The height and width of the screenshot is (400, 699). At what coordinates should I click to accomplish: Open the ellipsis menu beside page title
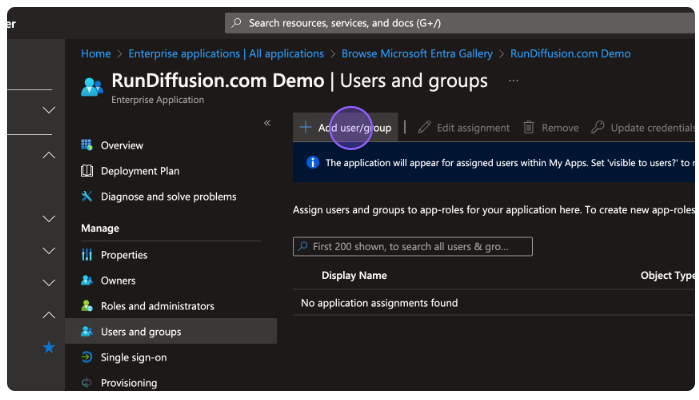pyautogui.click(x=514, y=81)
